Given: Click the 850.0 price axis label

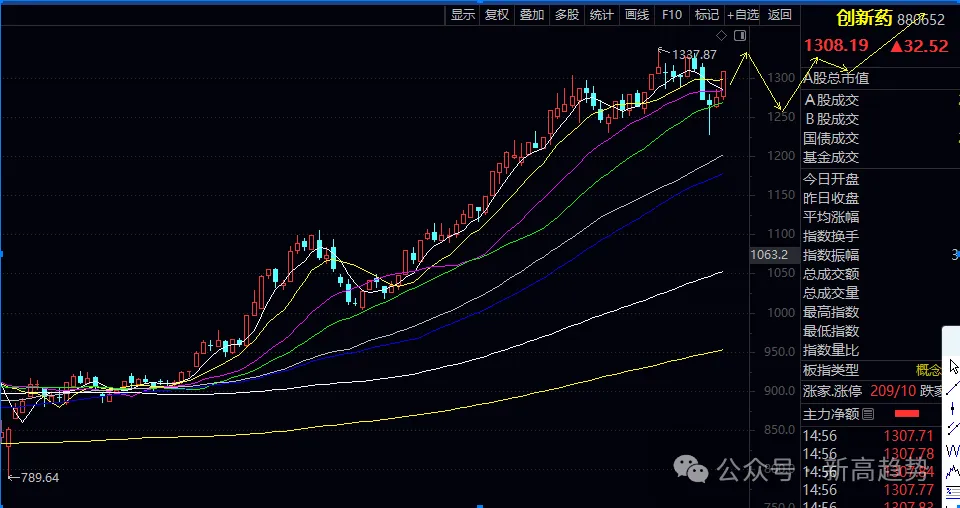Looking at the screenshot, I should pyautogui.click(x=778, y=430).
